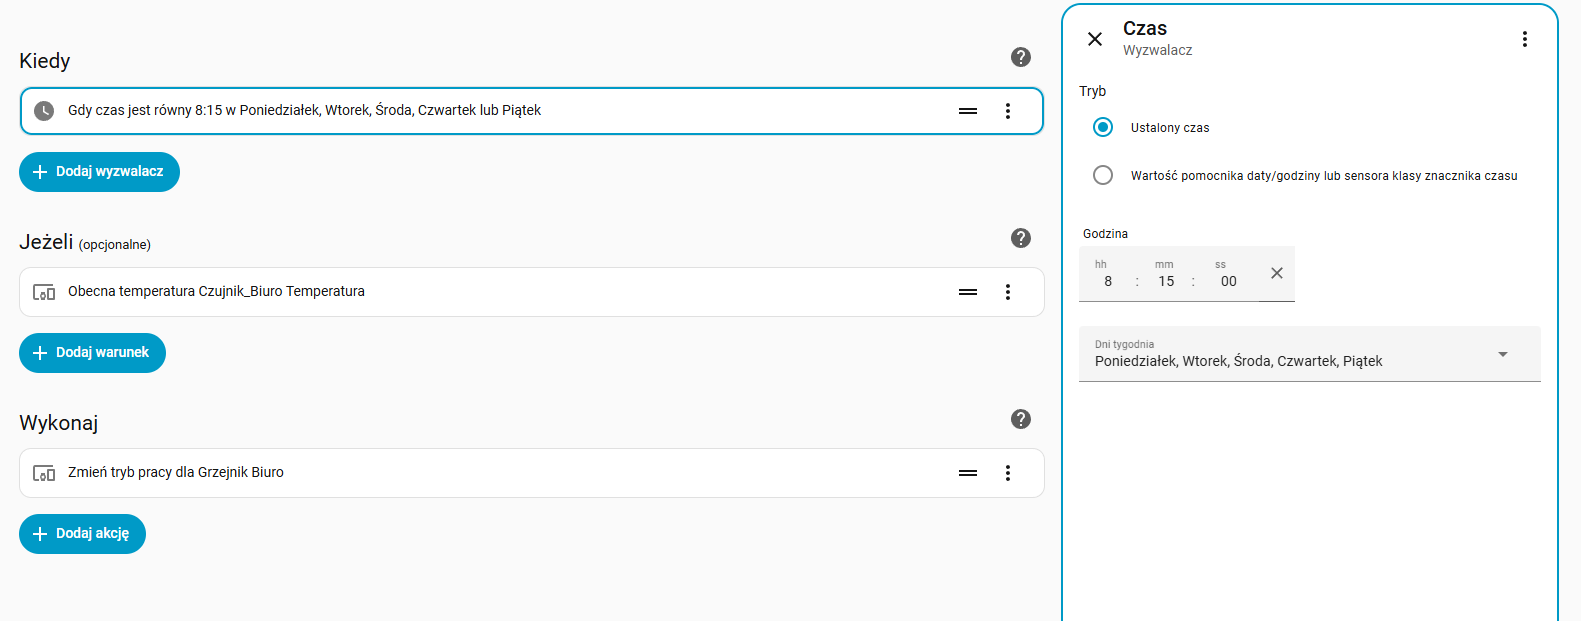The height and width of the screenshot is (621, 1581).
Task: Select Wartość pomocnika daty/godziny radio option
Action: click(1103, 175)
